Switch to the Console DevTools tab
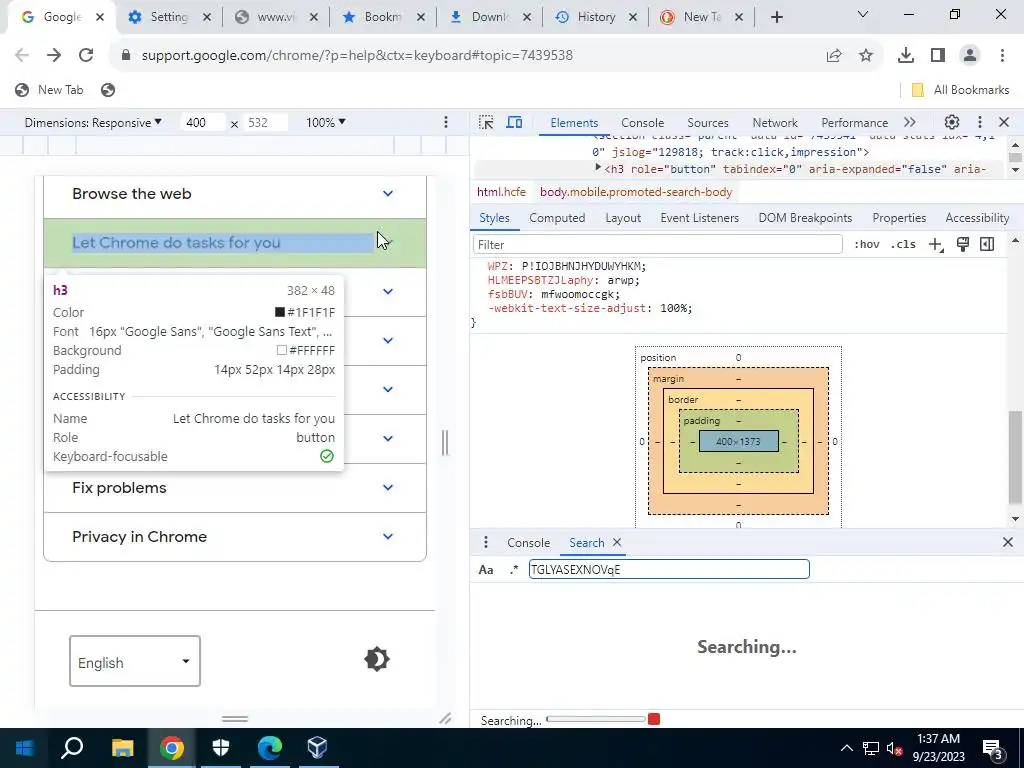The image size is (1024, 768). point(643,123)
